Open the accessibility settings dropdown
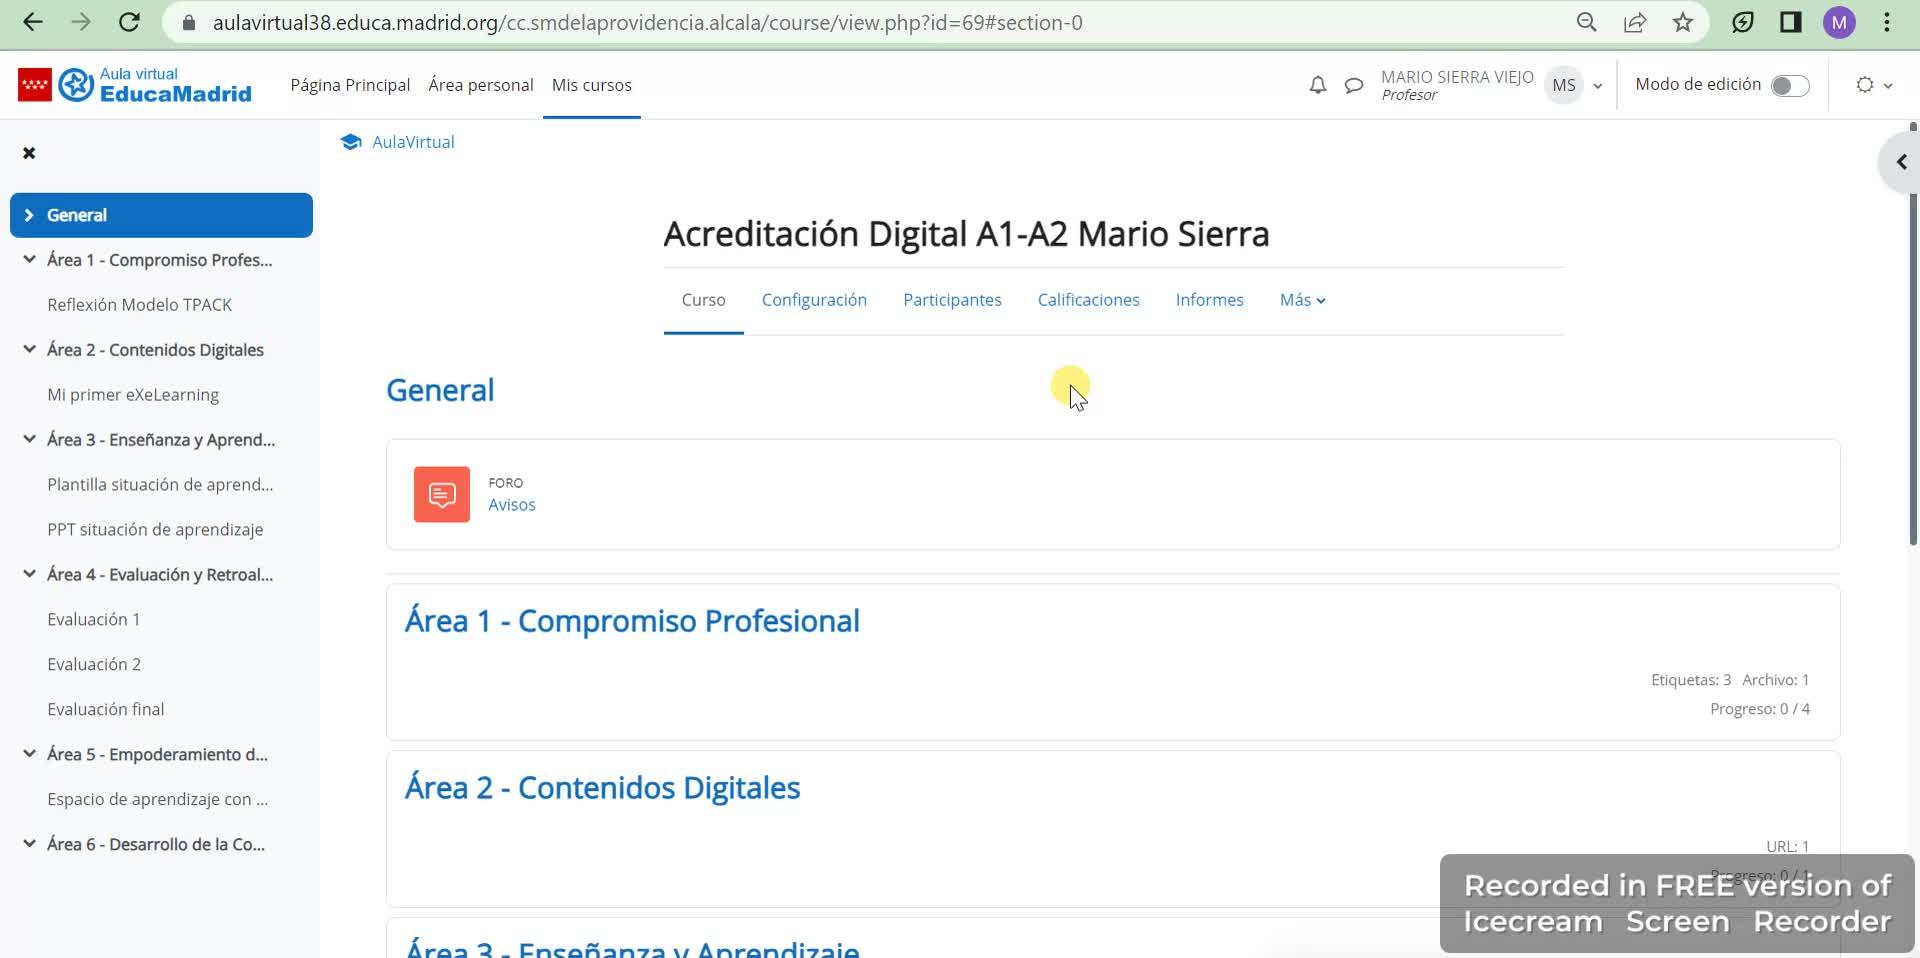1920x958 pixels. tap(1874, 85)
